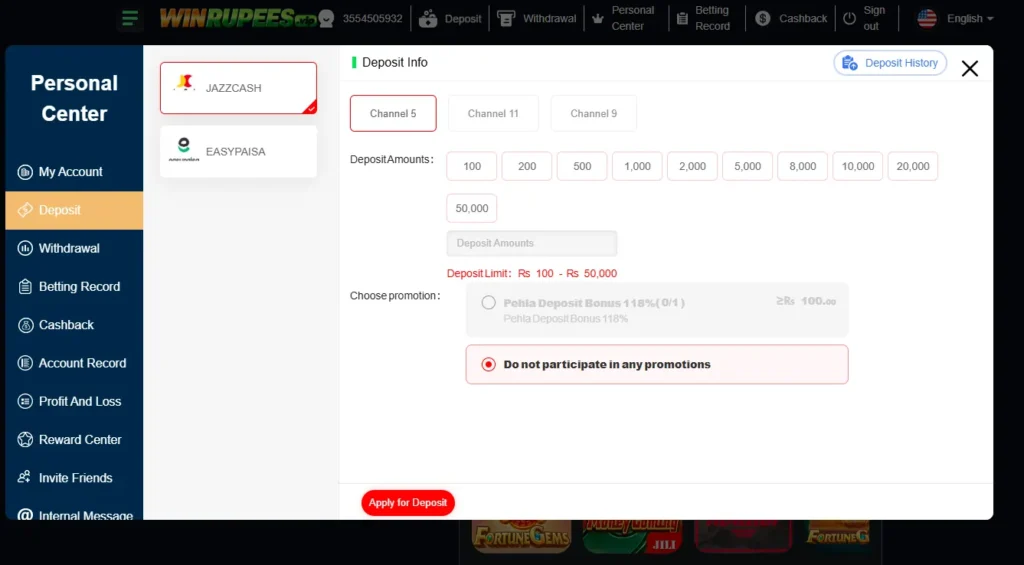The image size is (1024, 565).
Task: Choose the 100 deposit amount
Action: [x=472, y=167]
